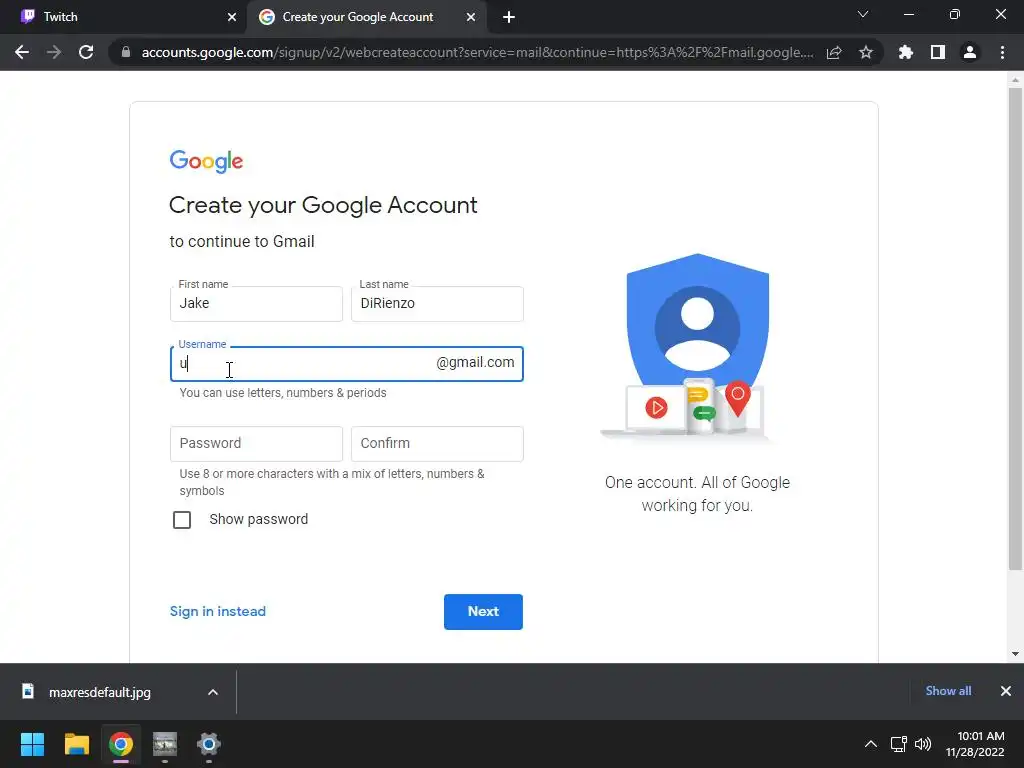
Task: Click the browser forward arrow
Action: pos(54,52)
